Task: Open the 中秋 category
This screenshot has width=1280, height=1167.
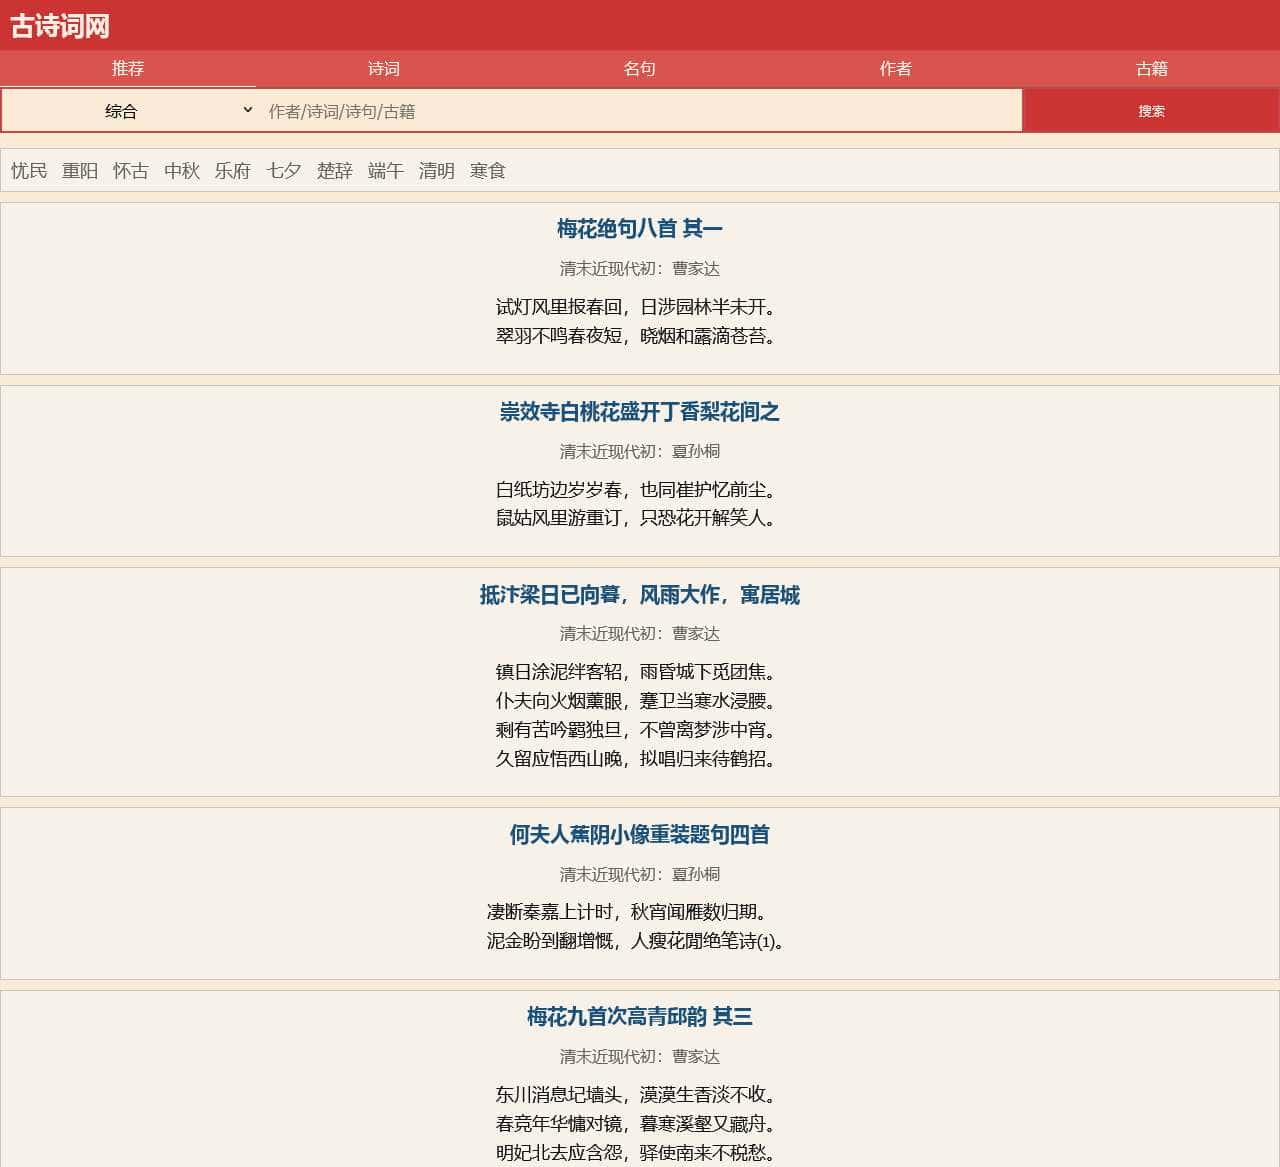Action: tap(181, 171)
